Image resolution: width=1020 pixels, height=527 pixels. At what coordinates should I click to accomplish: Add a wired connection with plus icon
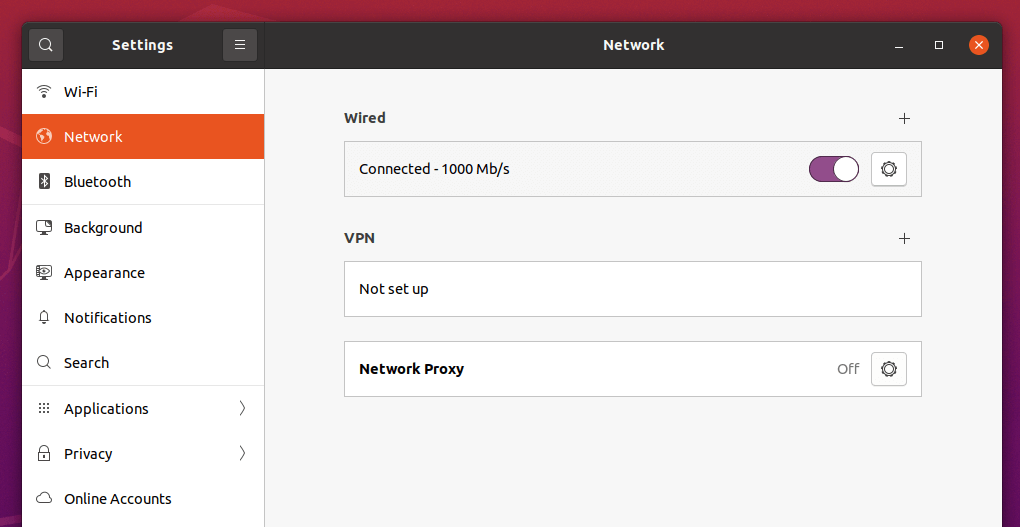click(904, 118)
